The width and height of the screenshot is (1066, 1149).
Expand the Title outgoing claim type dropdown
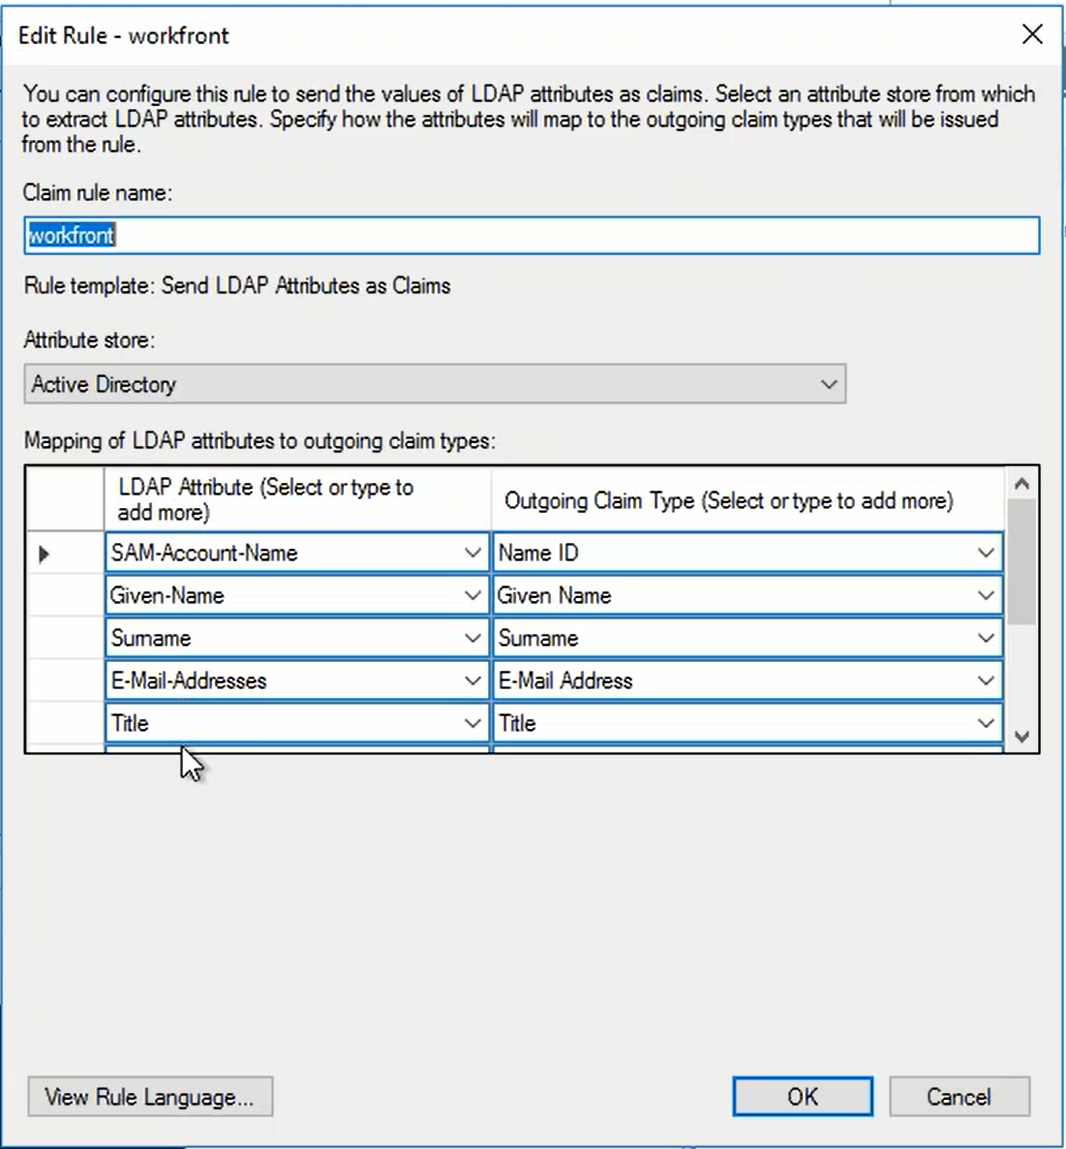tap(985, 723)
